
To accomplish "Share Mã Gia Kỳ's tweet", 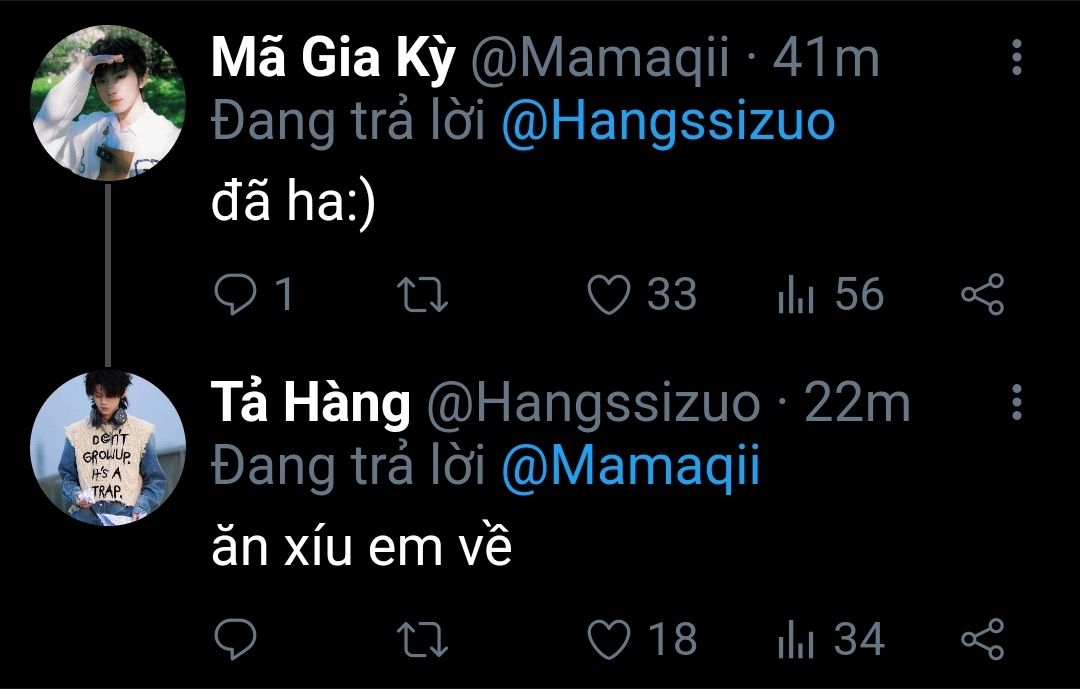I will tap(982, 295).
